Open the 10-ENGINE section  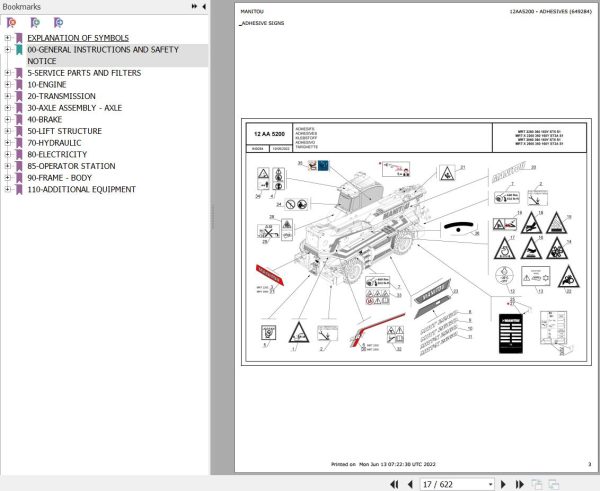(47, 85)
